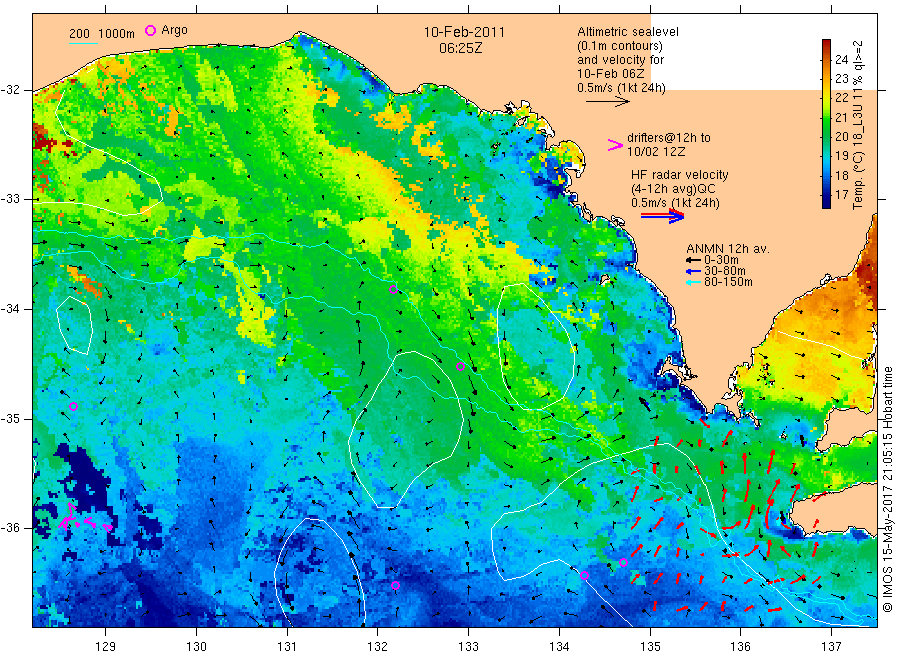Click the IMOS copyright timestamp text
This screenshot has height=660, width=900.
(888, 489)
